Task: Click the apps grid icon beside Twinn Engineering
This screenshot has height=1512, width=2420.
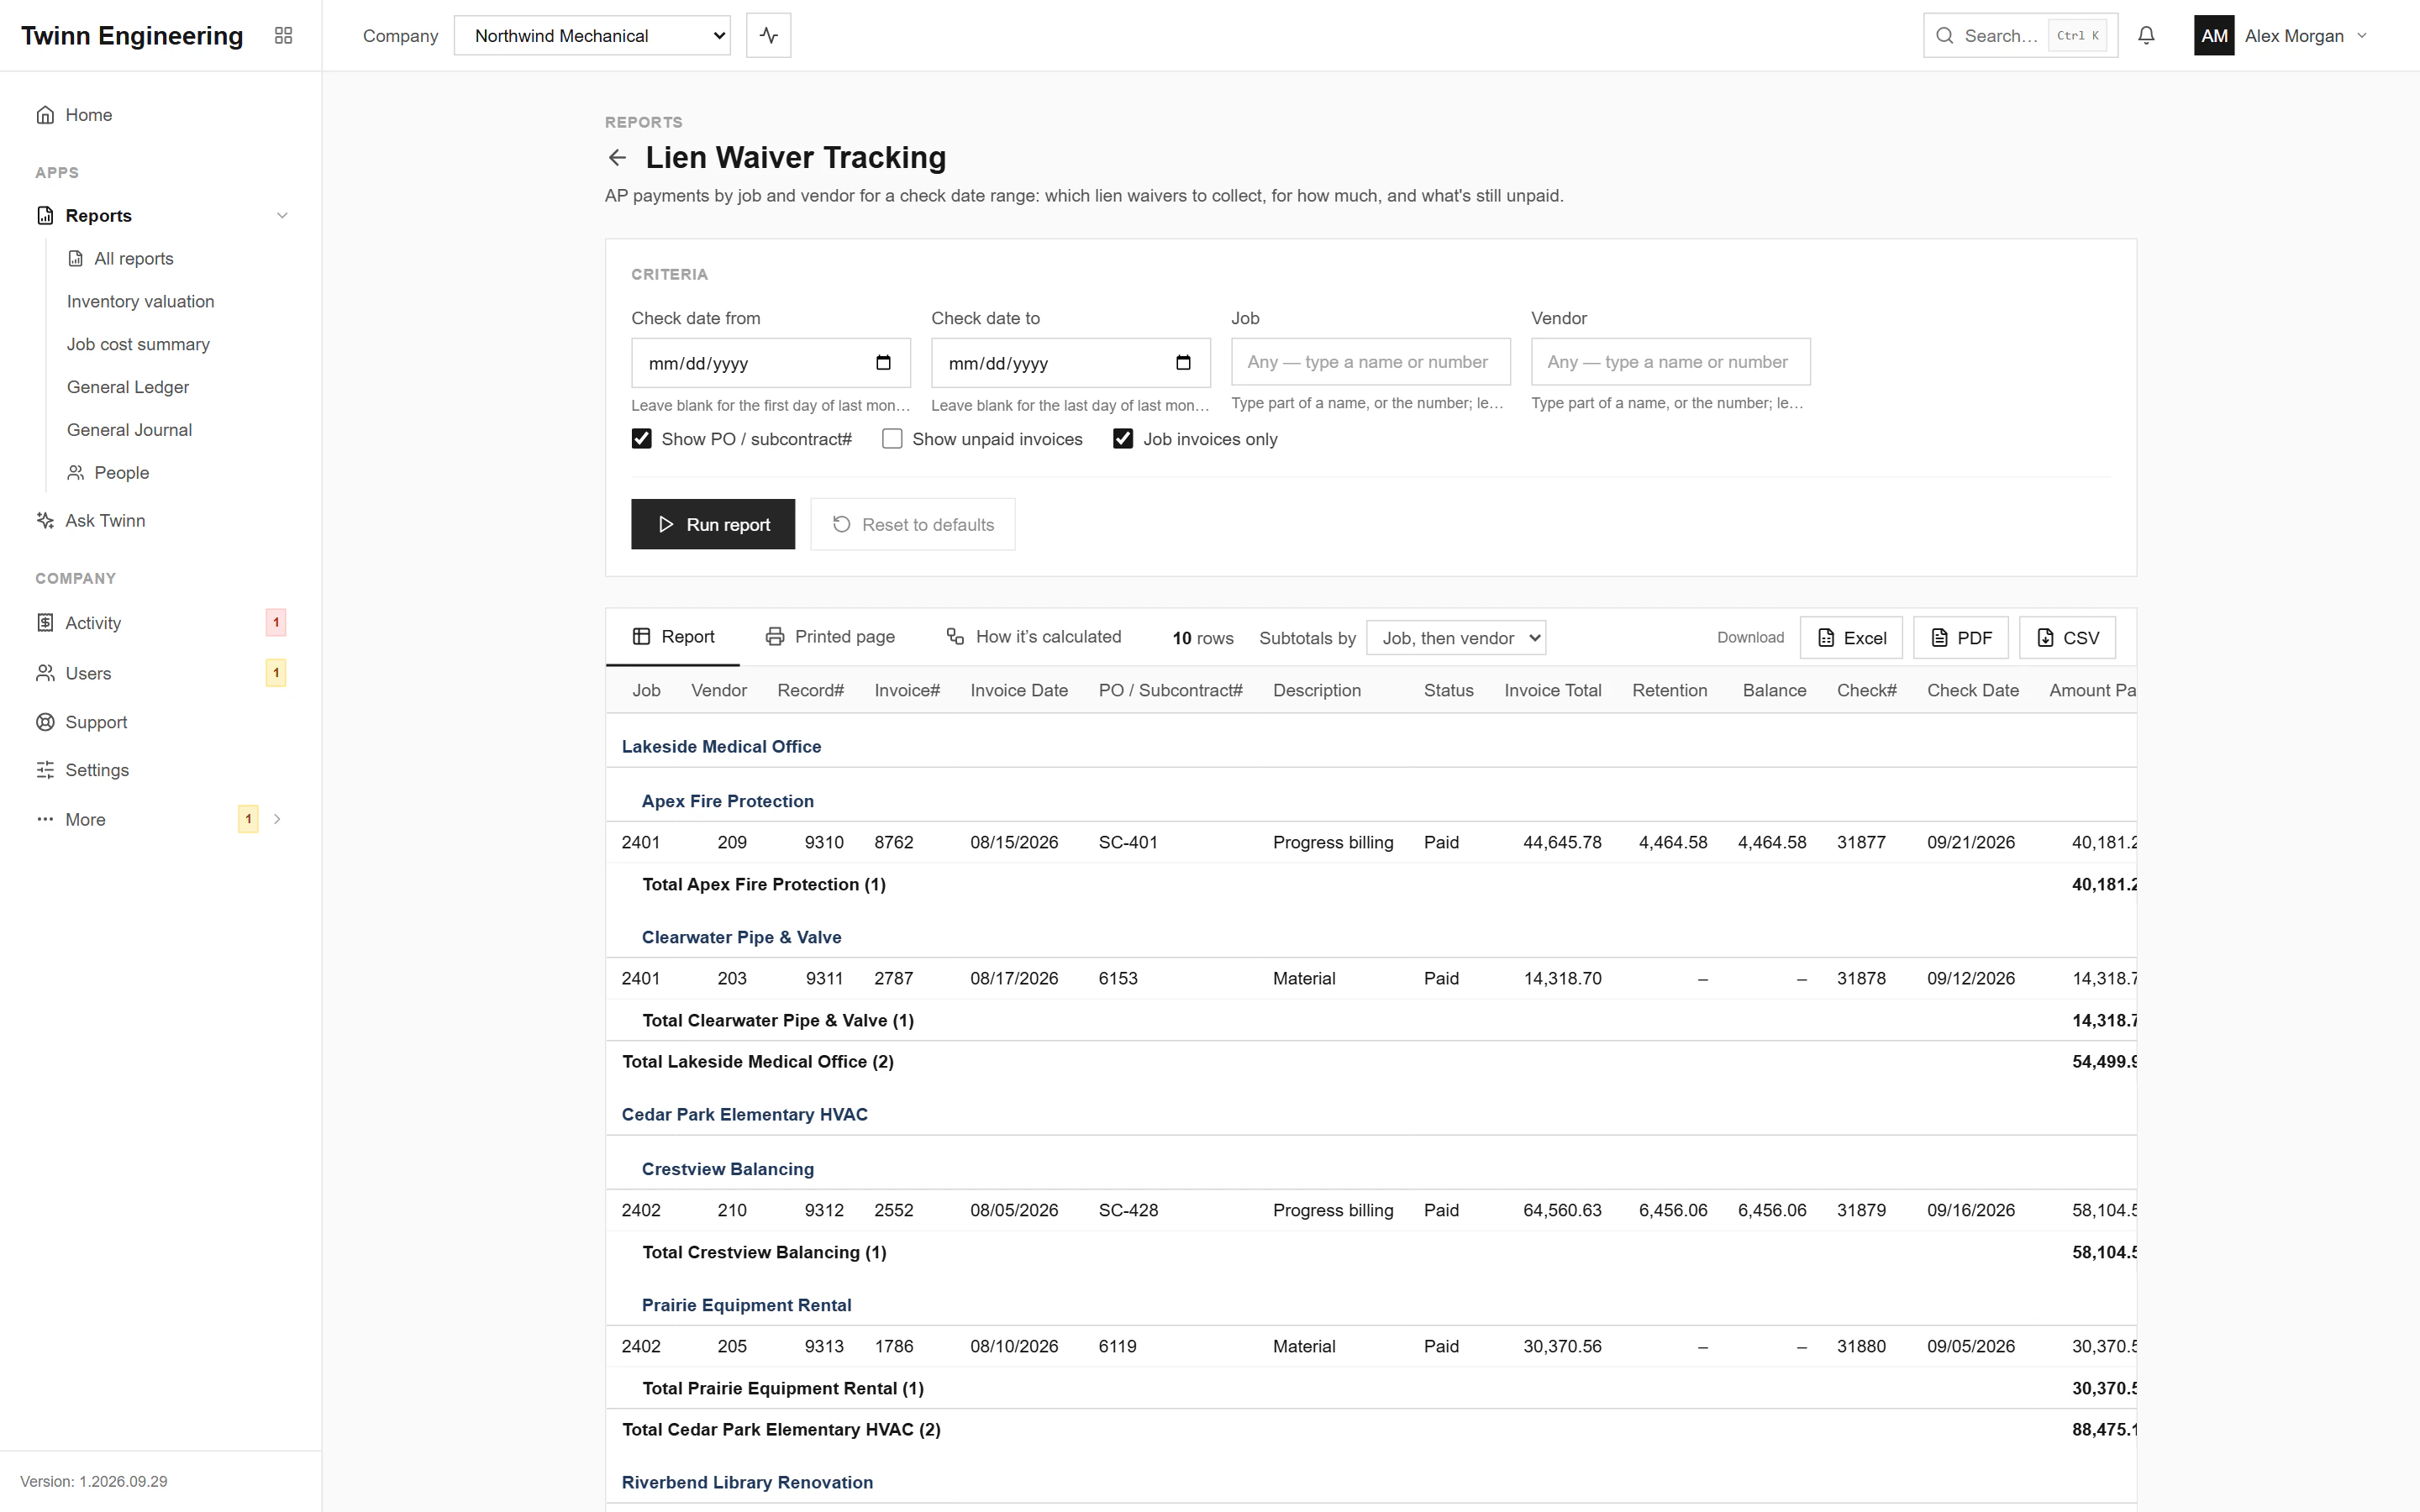Action: coord(283,36)
